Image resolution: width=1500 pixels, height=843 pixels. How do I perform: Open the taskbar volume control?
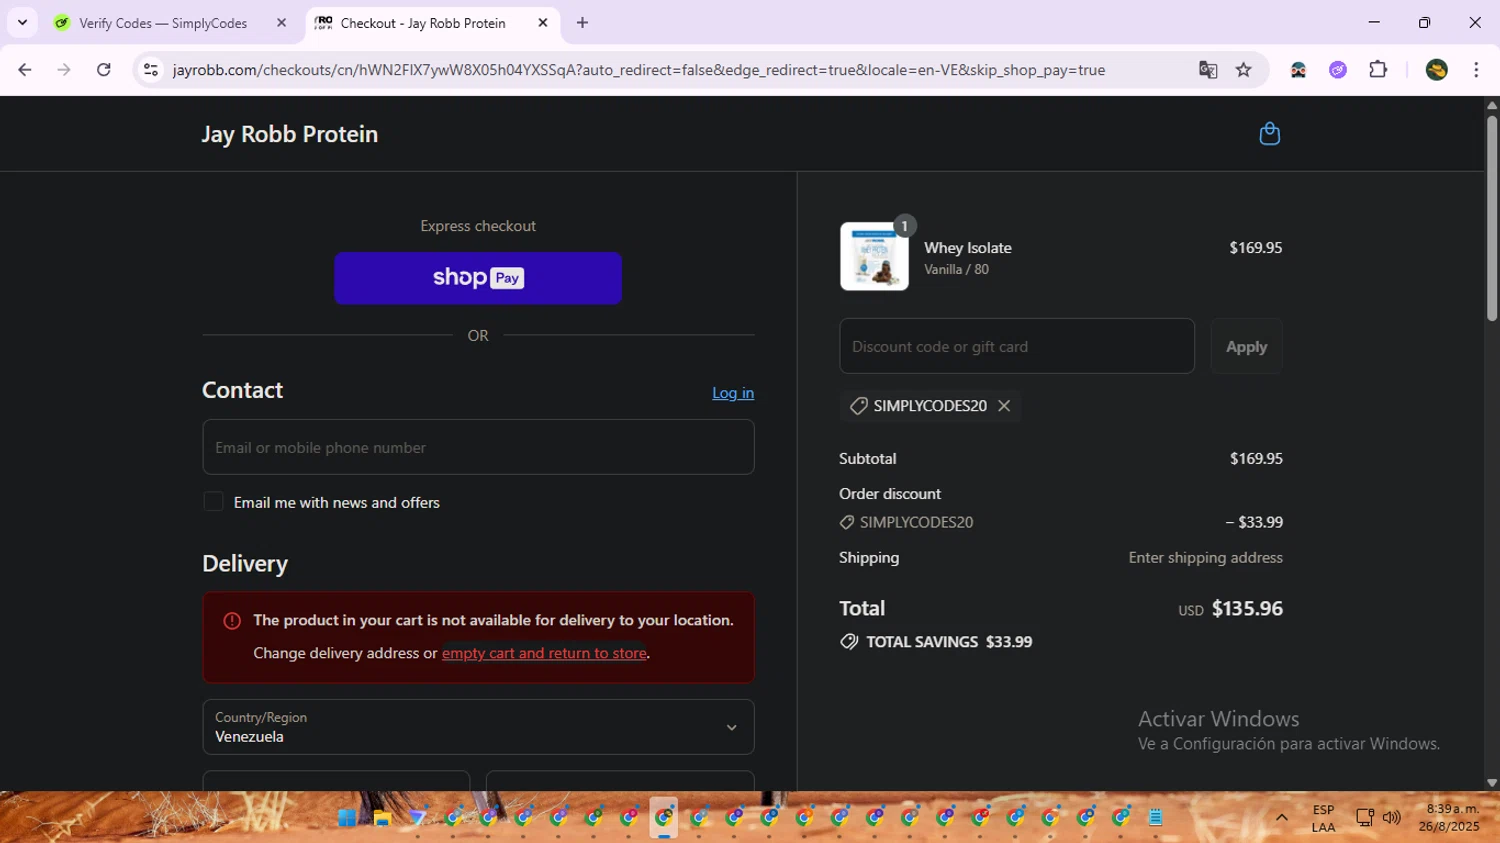pos(1391,818)
